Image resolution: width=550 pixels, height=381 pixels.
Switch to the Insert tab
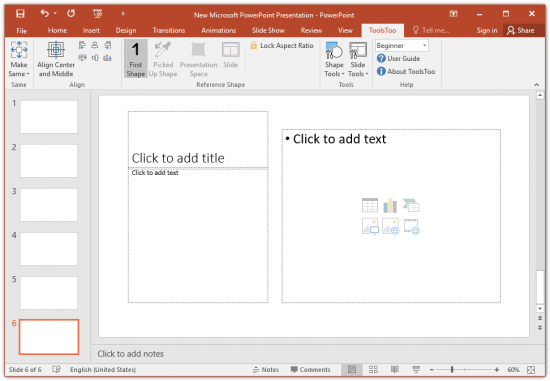pyautogui.click(x=91, y=31)
